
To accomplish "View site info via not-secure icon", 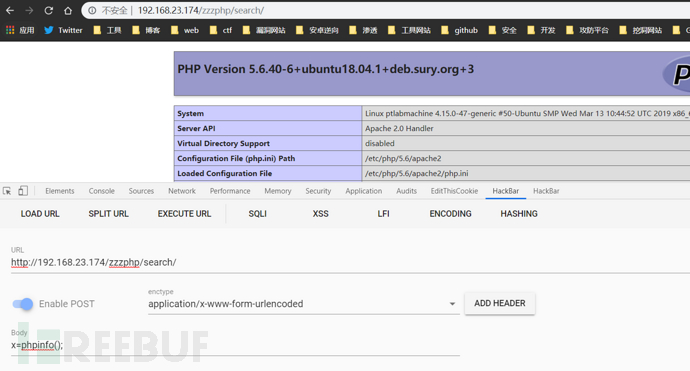I will [92, 10].
